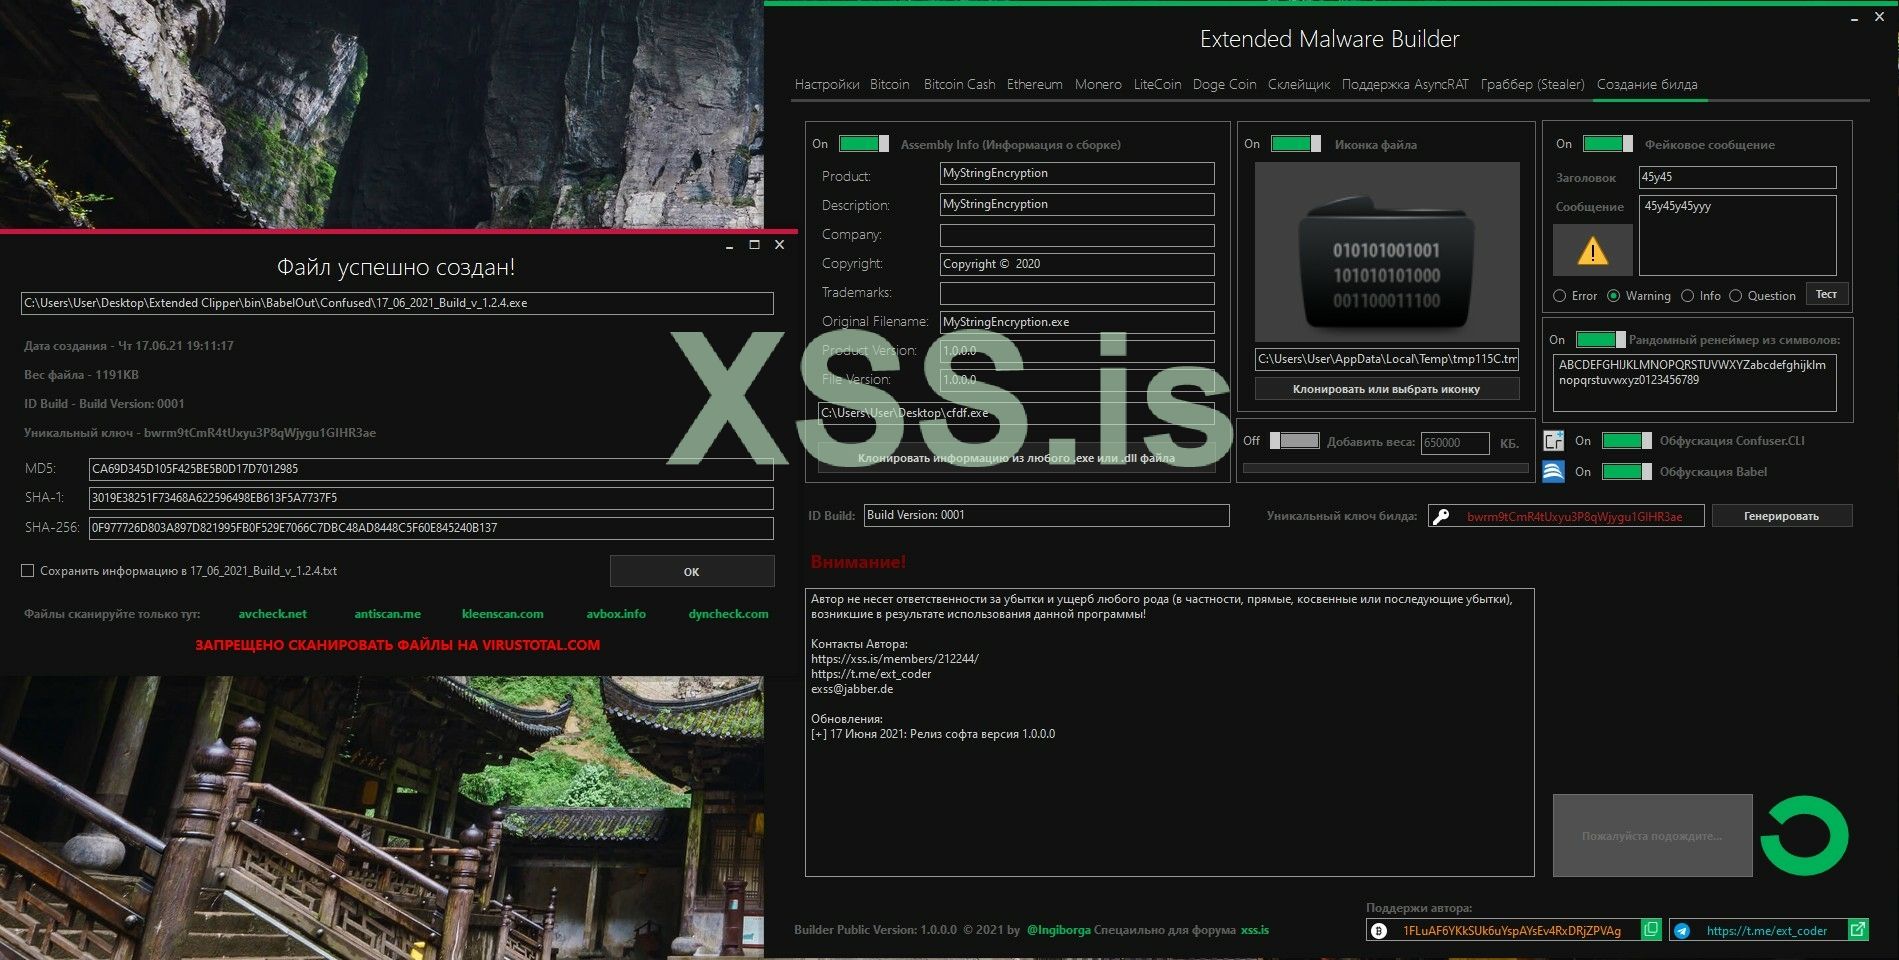This screenshot has height=960, width=1899.
Task: Check the Сохранить информацию checkbox
Action: (x=28, y=571)
